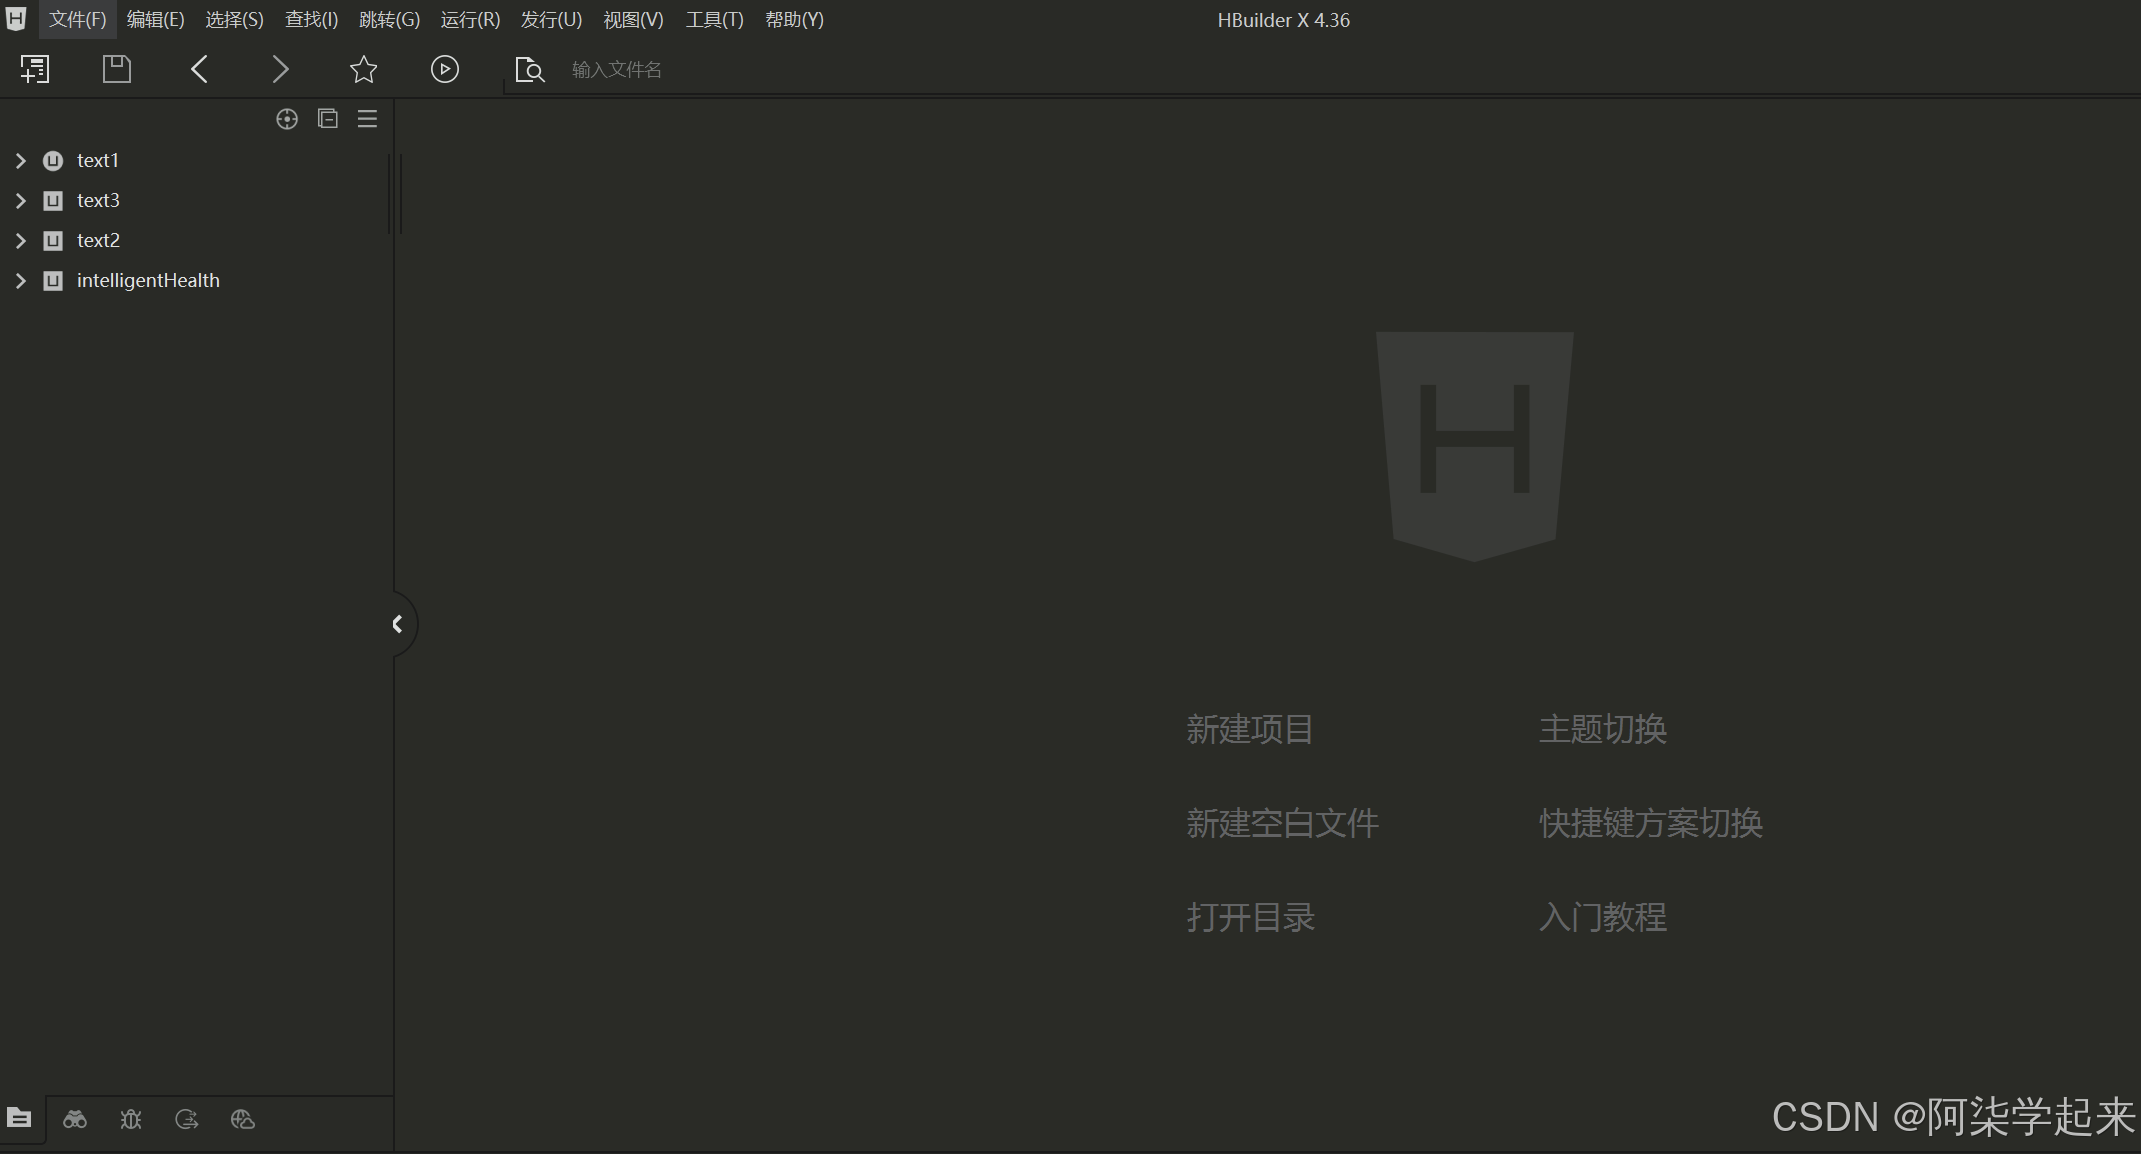This screenshot has width=2141, height=1154.
Task: Go forward with the right arrow icon
Action: click(x=281, y=69)
